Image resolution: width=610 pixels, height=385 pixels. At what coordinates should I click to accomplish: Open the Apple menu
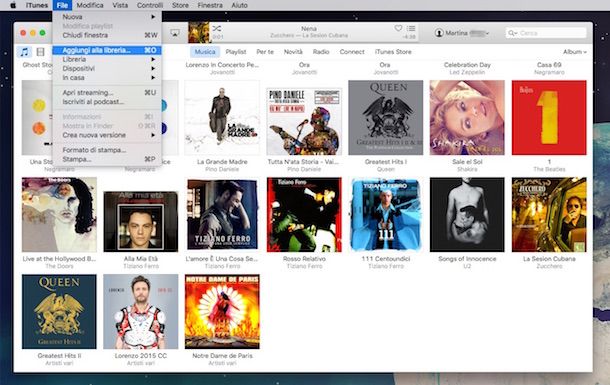coord(13,5)
